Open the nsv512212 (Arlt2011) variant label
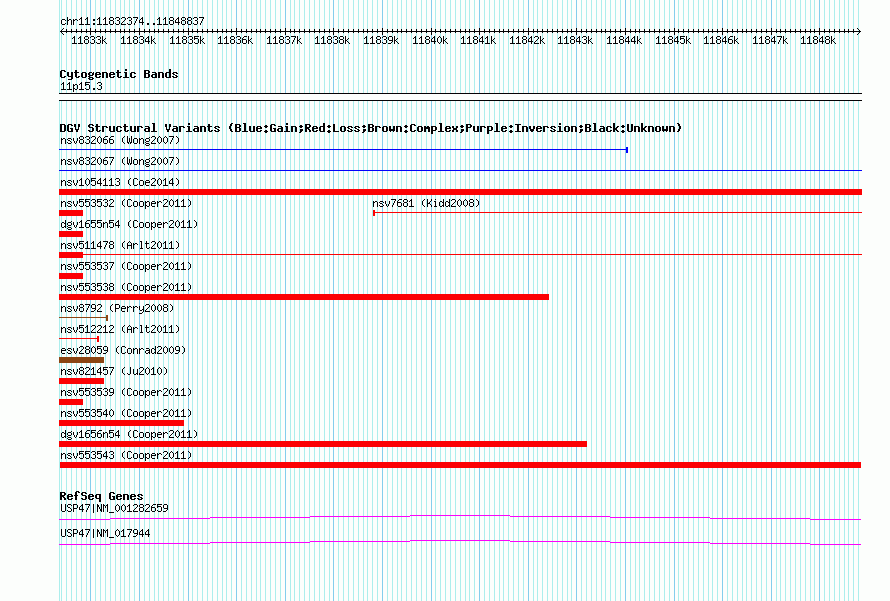Screen dimensions: 890x601 [x=120, y=329]
